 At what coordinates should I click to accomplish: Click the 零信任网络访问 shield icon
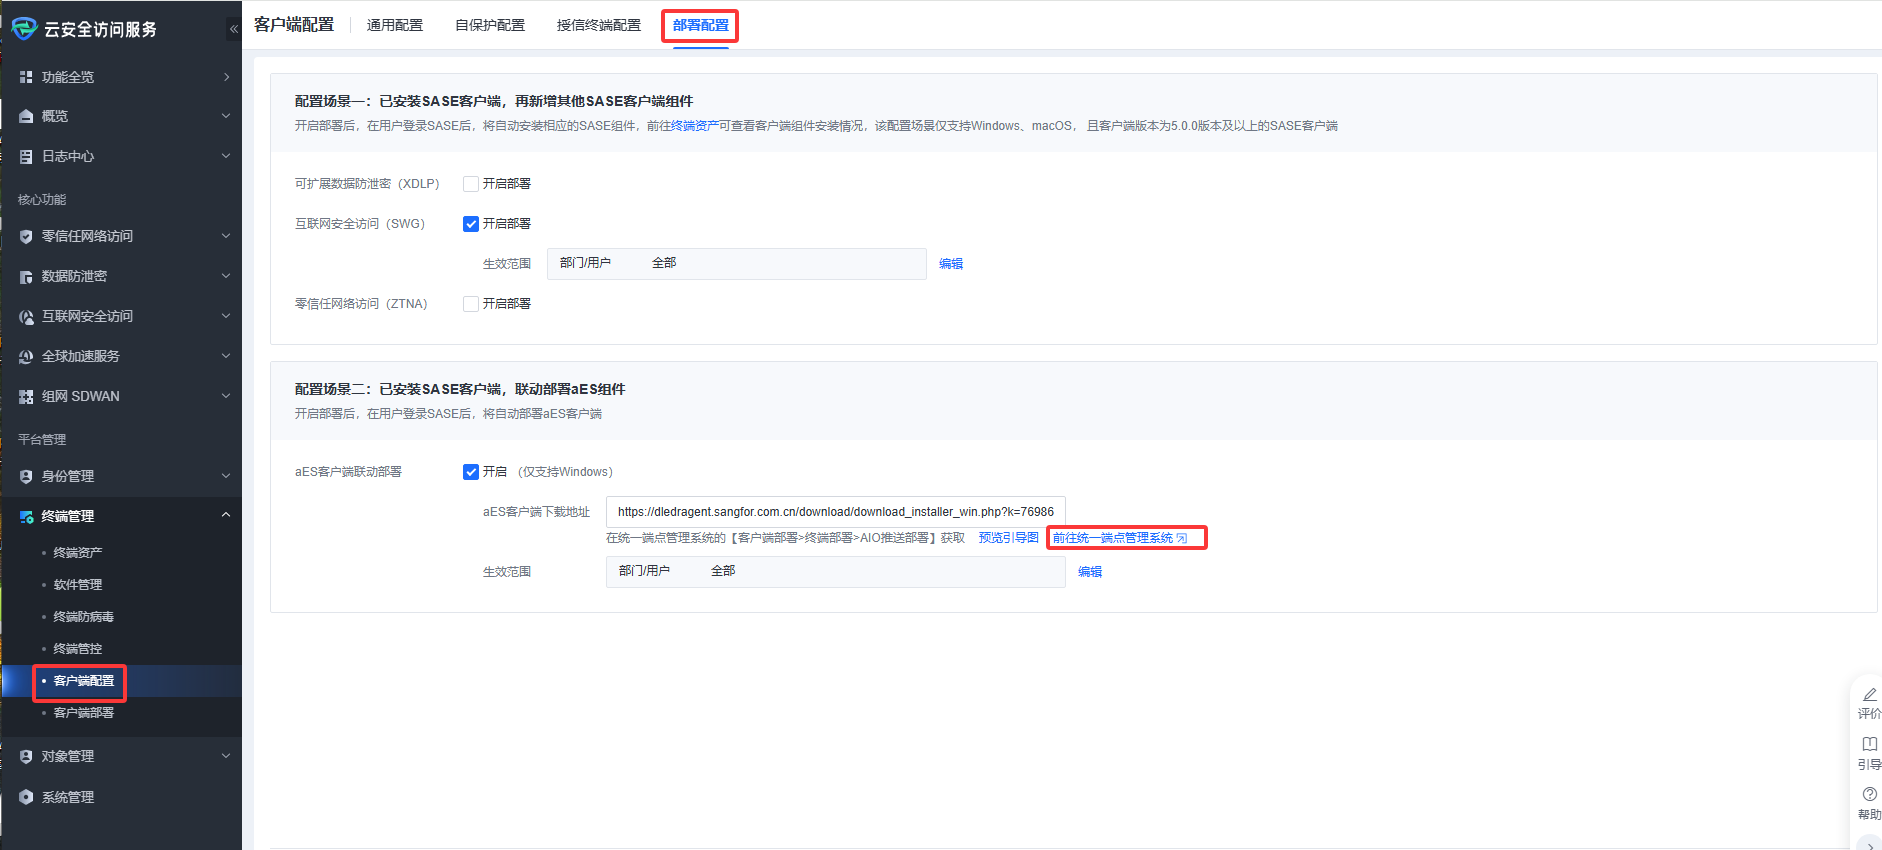[26, 237]
